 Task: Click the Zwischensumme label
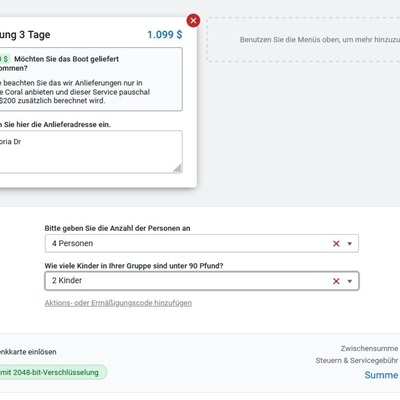[369, 348]
